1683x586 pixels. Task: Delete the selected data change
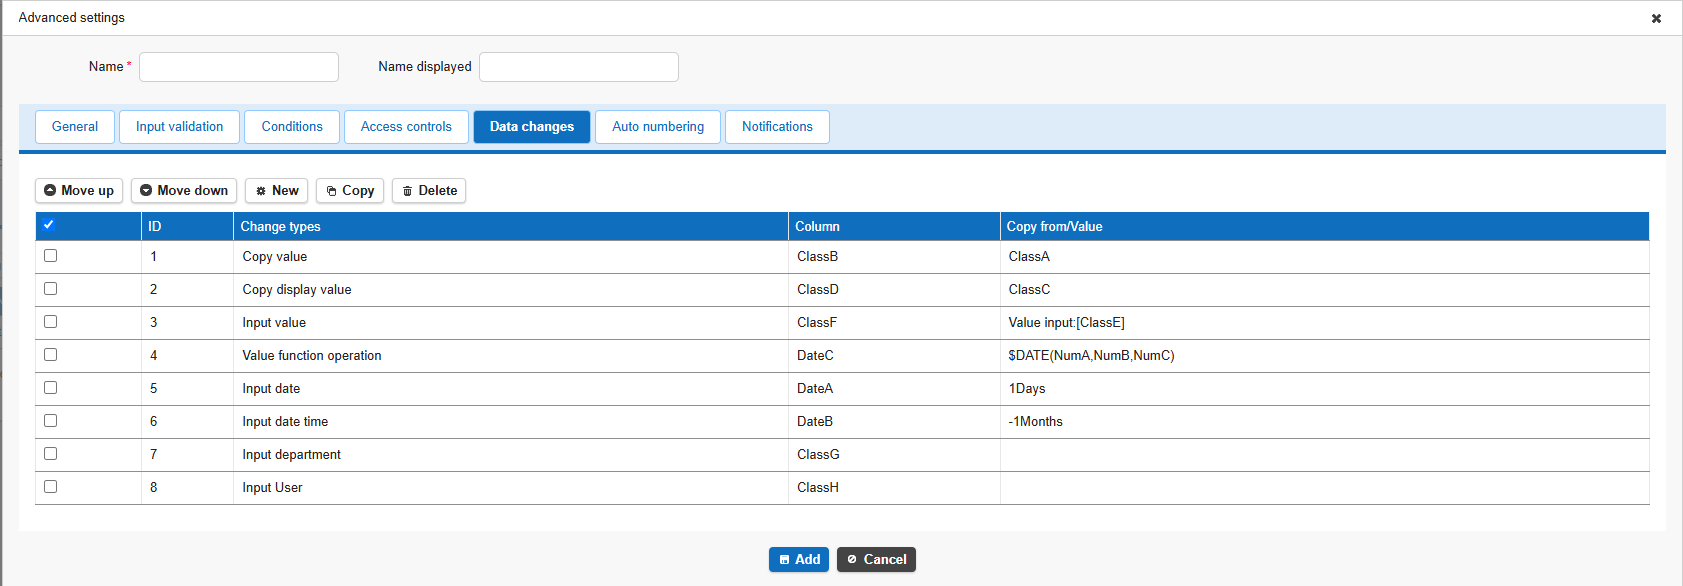click(429, 191)
